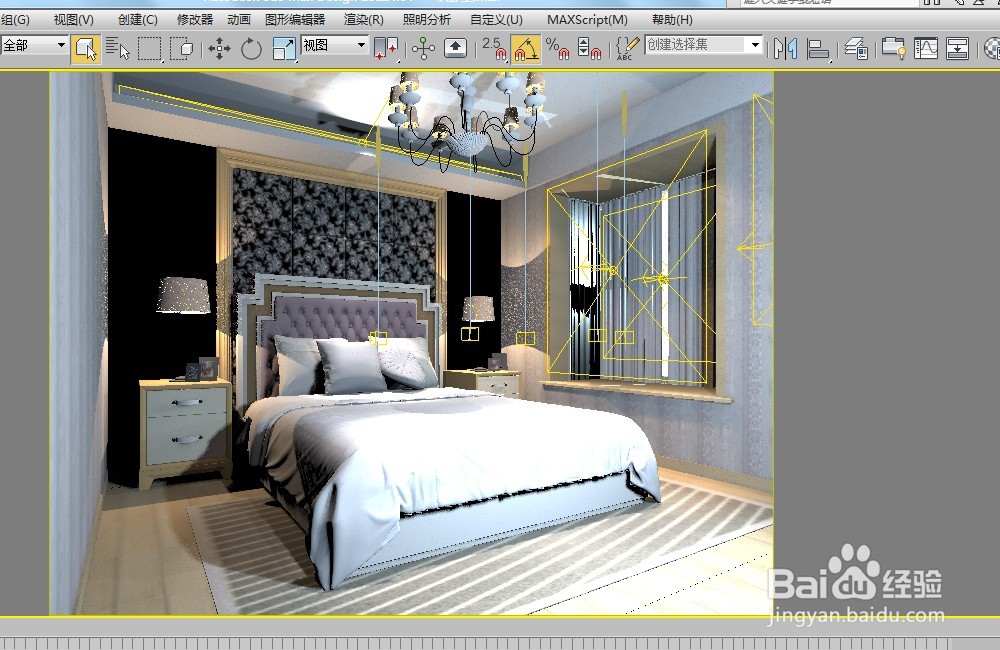Activate the Select and Scale tool

284,48
